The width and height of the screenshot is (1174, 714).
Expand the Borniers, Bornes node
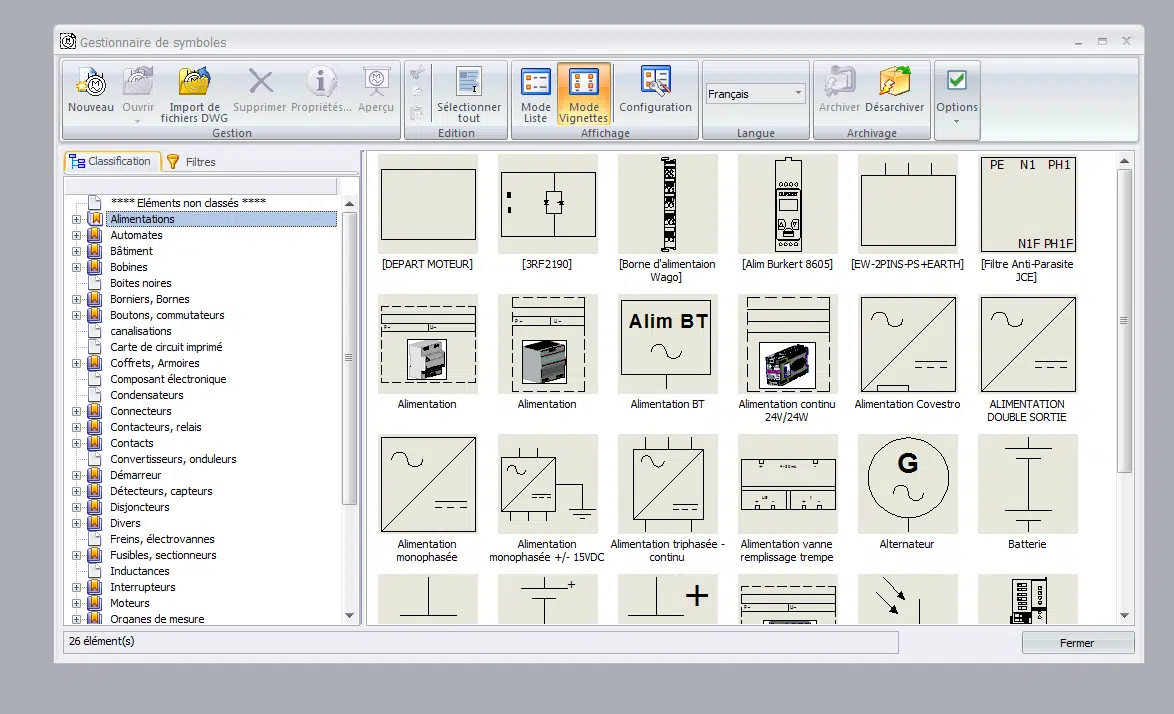tap(76, 299)
